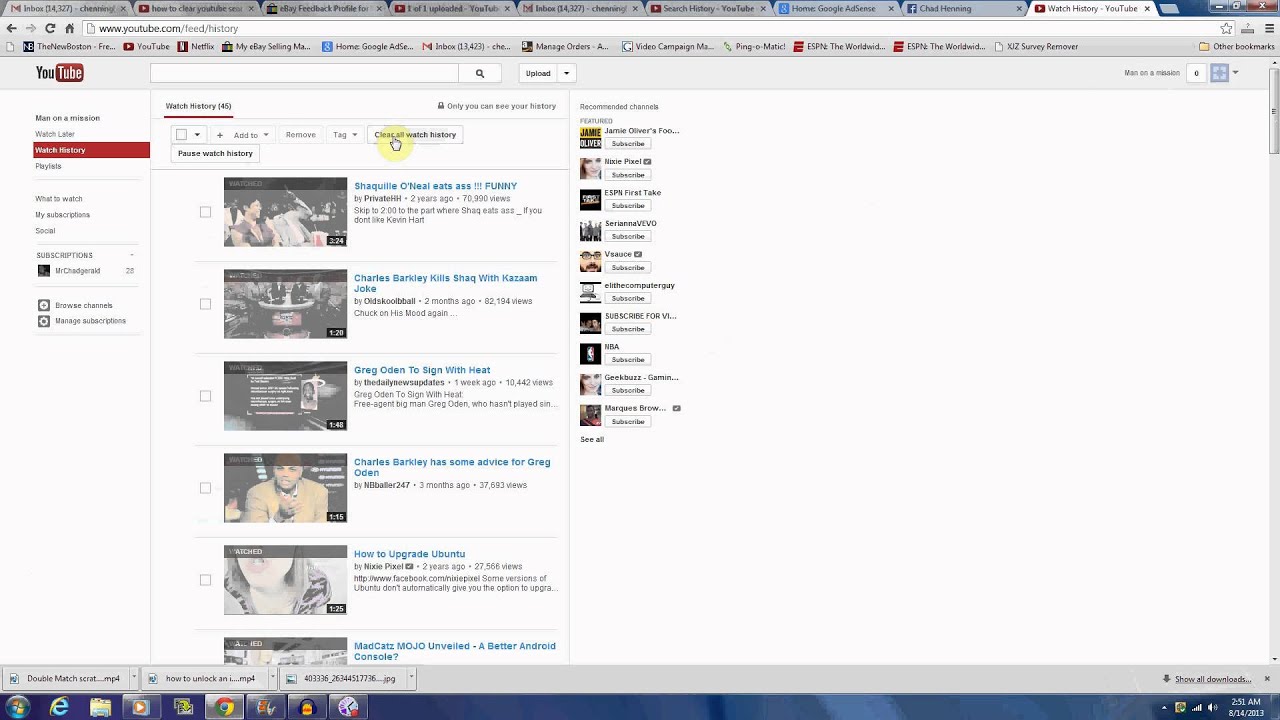Open the MrChadgerald subscription channel

[x=77, y=271]
